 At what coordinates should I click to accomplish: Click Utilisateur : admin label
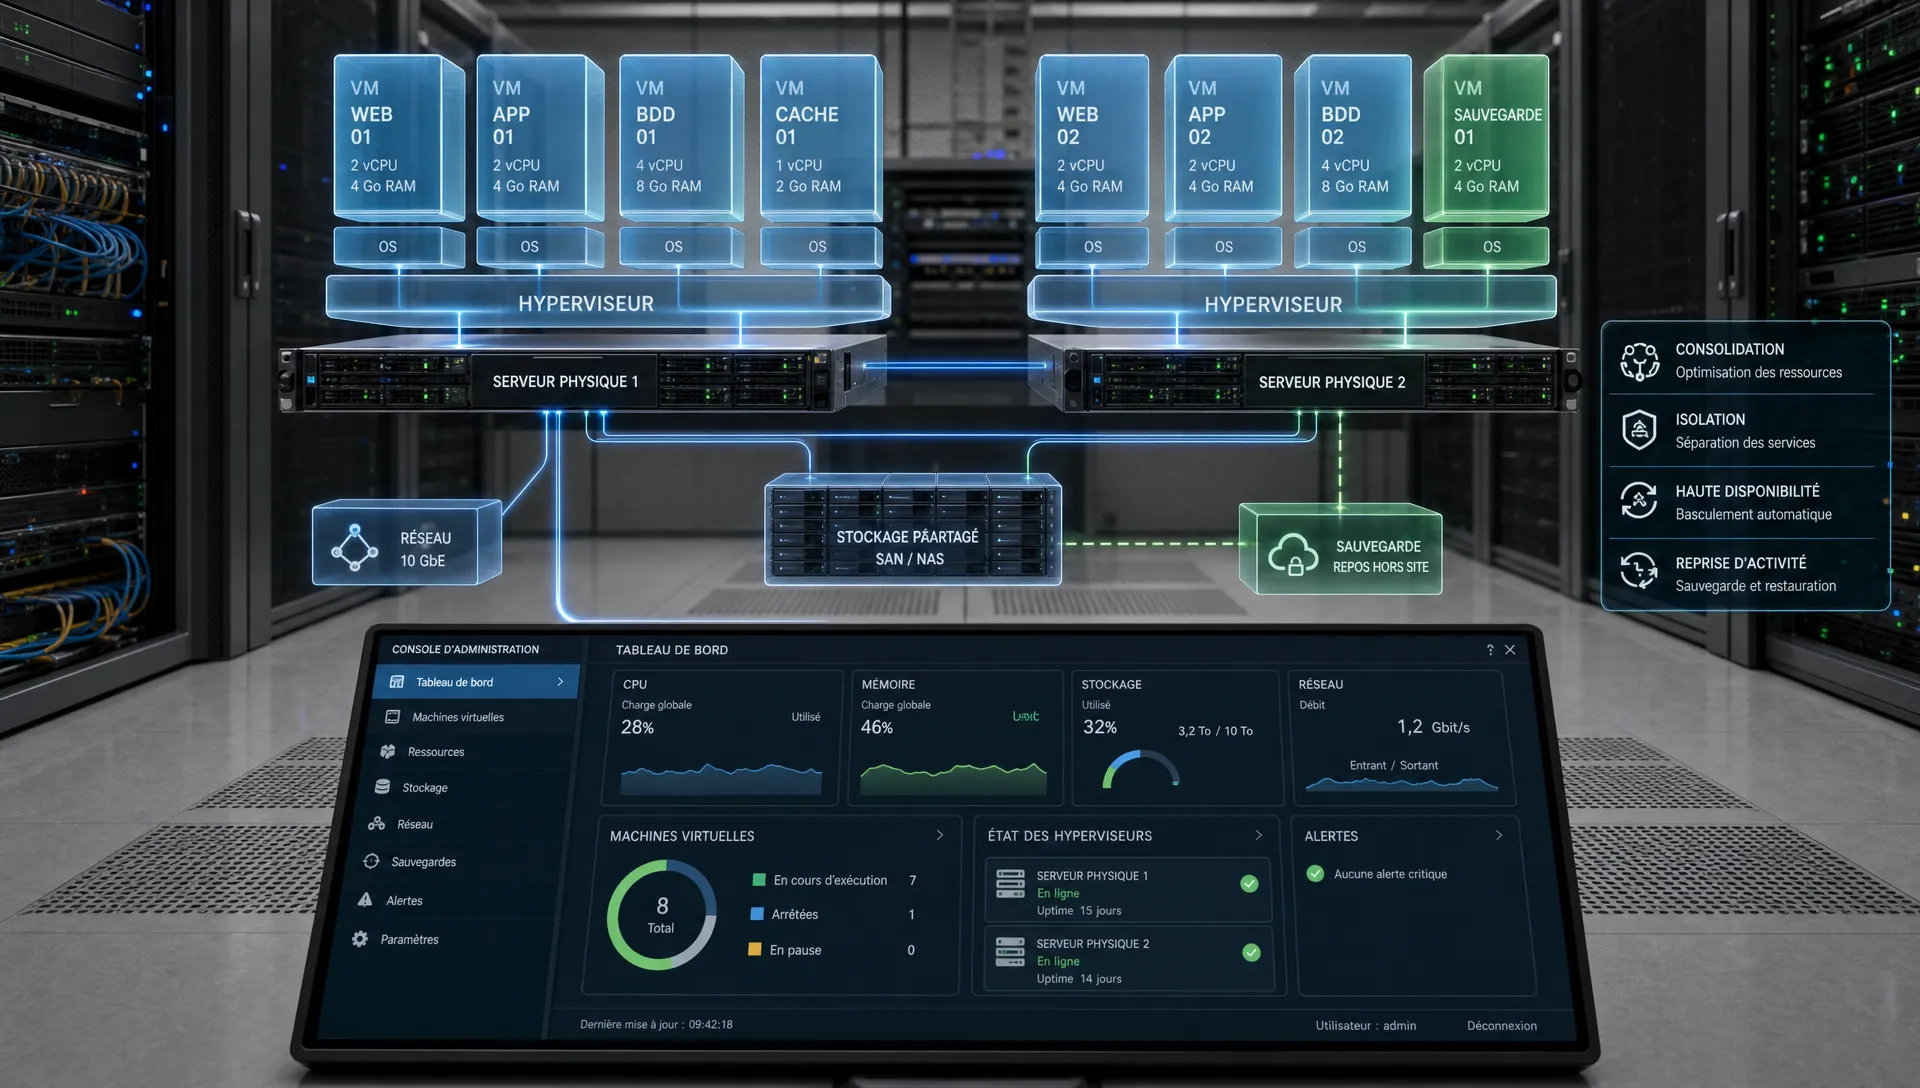[1365, 1026]
